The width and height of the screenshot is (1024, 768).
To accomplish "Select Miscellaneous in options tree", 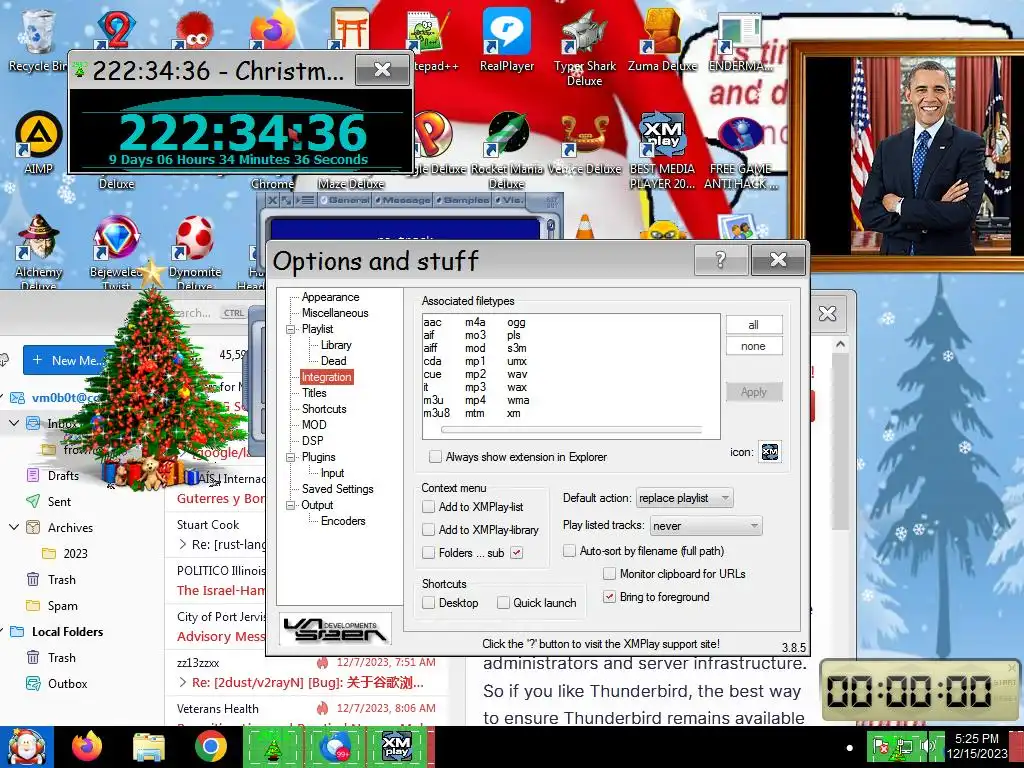I will pos(335,313).
